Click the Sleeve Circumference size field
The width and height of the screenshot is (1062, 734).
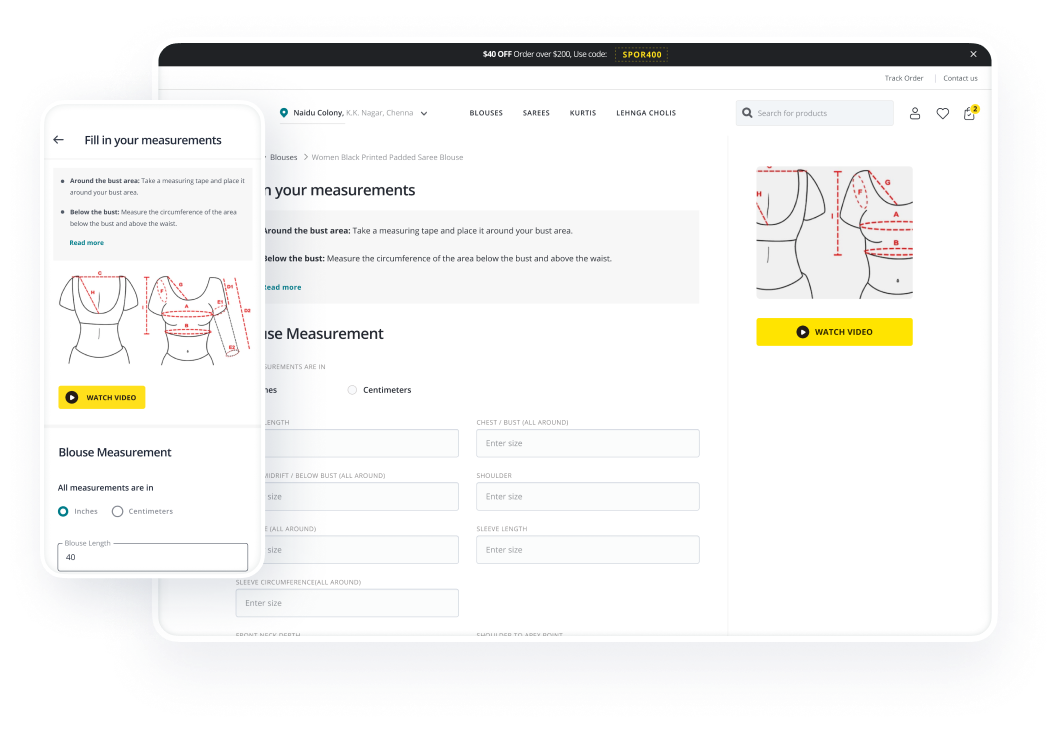347,603
